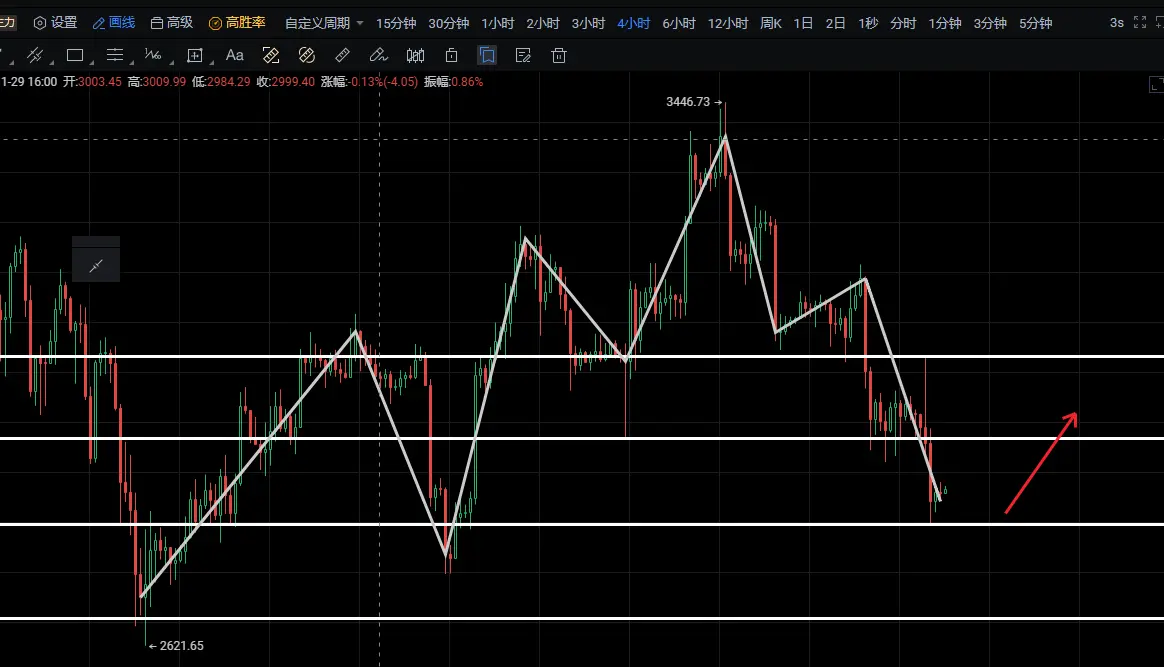Toggle the drawing lock icon
The width and height of the screenshot is (1164, 667).
click(451, 55)
